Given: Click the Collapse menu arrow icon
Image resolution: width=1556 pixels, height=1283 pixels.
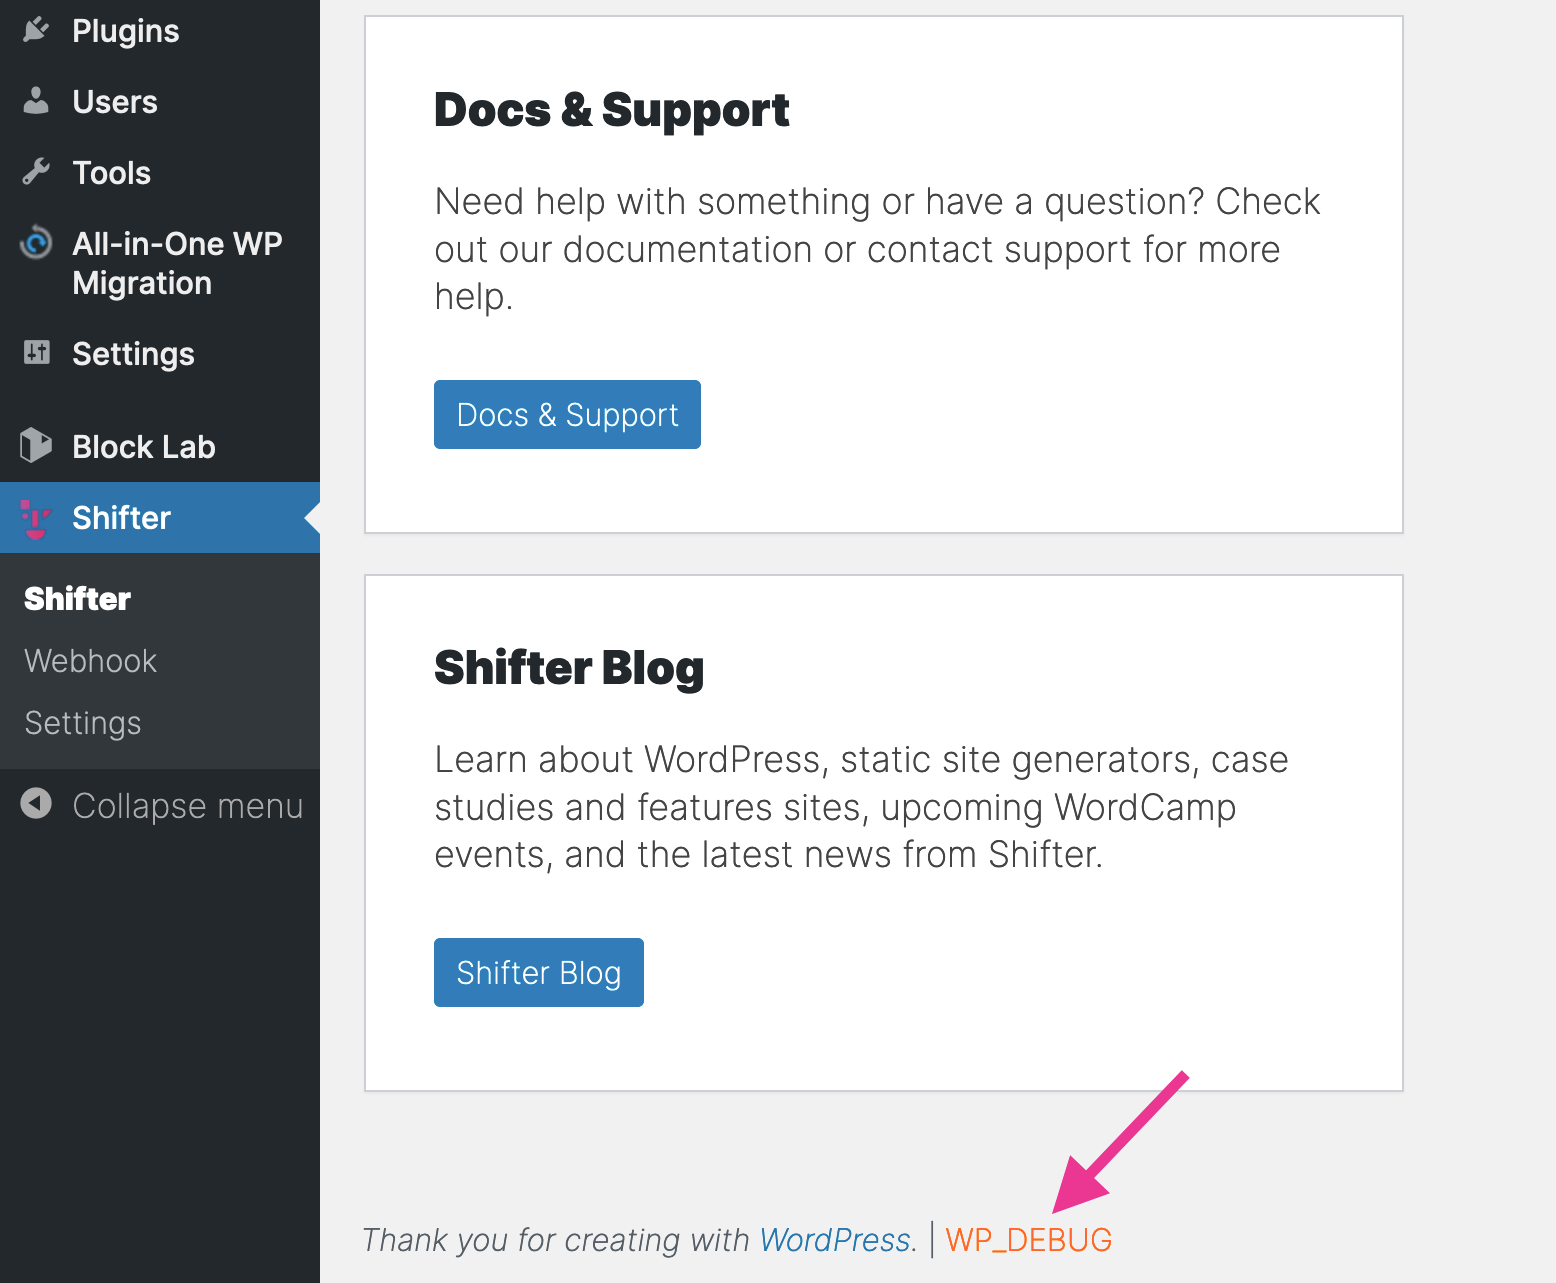Looking at the screenshot, I should tap(36, 804).
